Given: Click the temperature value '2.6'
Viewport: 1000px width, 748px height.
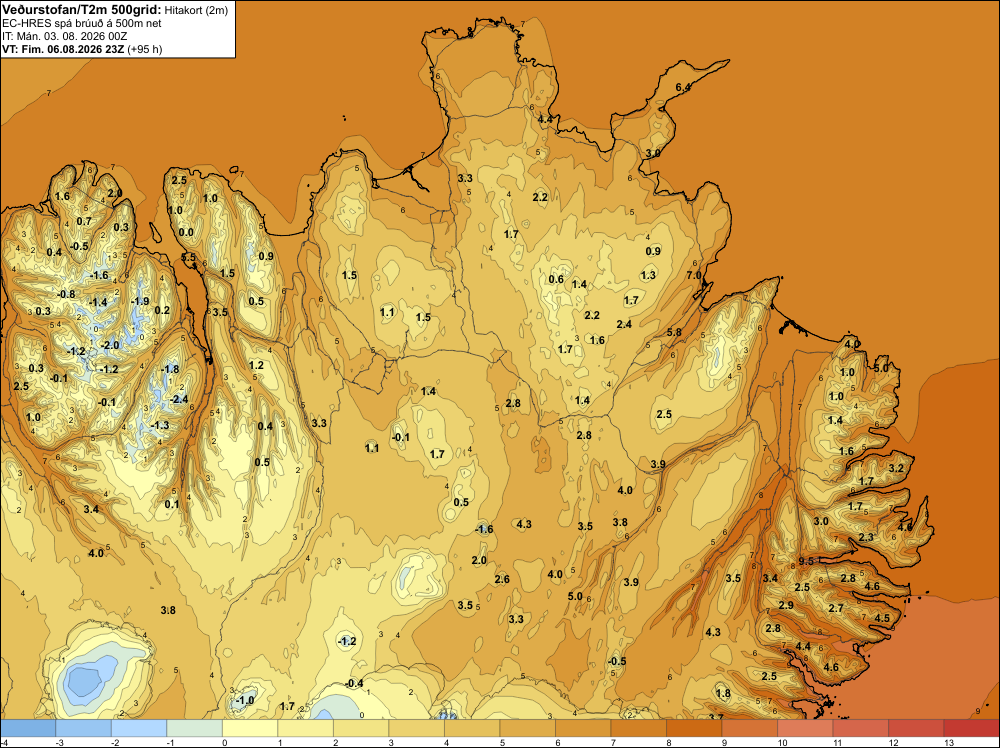Looking at the screenshot, I should pos(502,579).
